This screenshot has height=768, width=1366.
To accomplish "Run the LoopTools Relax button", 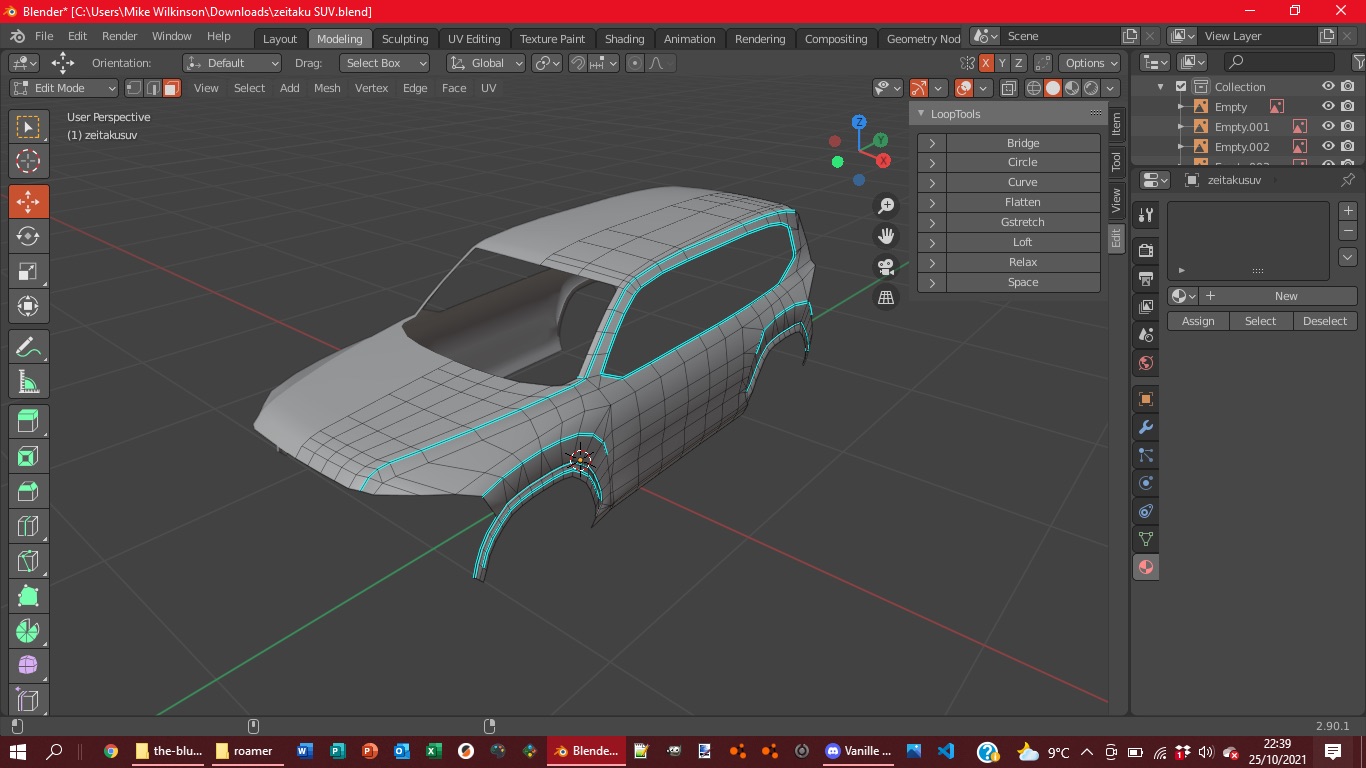I will pyautogui.click(x=1022, y=262).
